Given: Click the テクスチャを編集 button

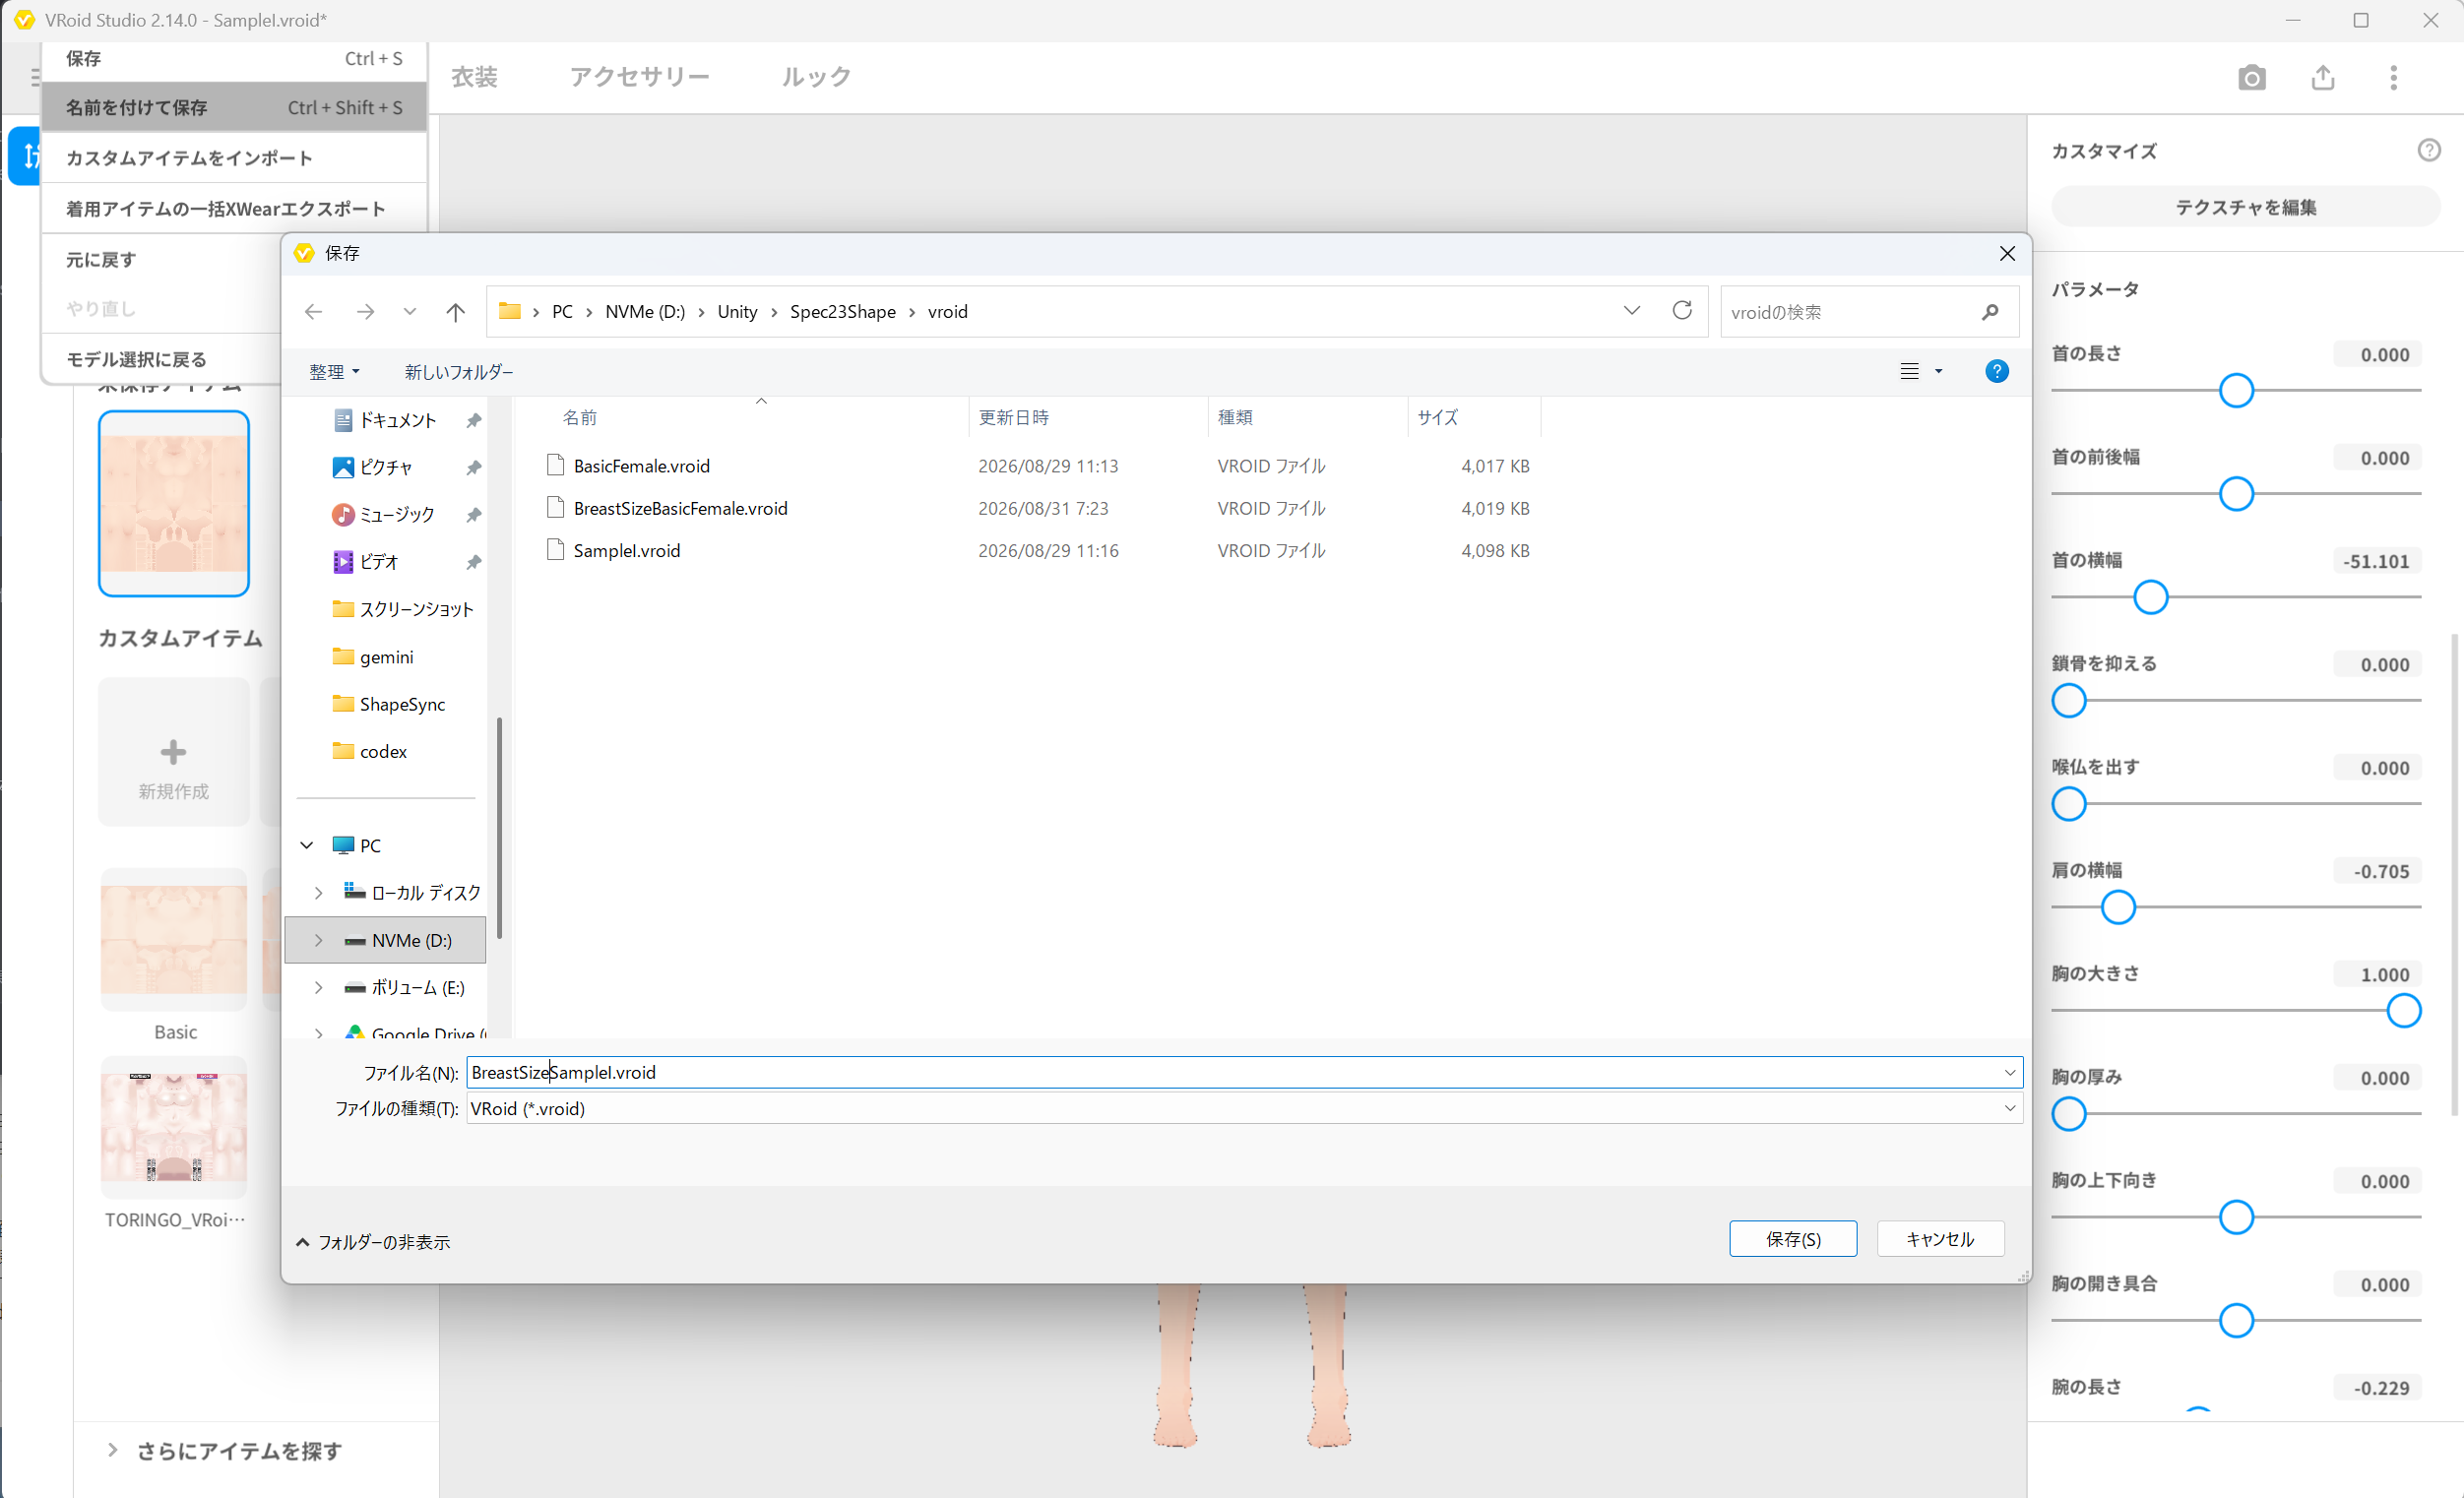Looking at the screenshot, I should point(2245,207).
